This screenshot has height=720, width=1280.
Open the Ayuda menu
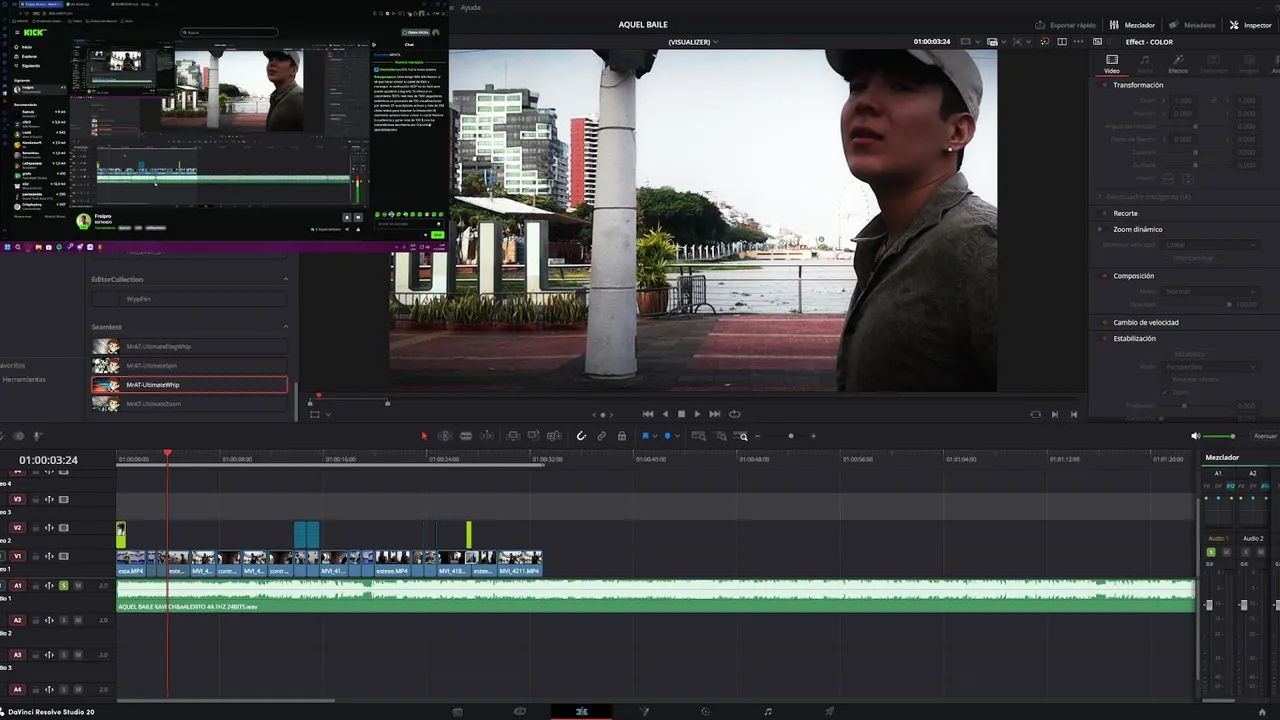[470, 7]
